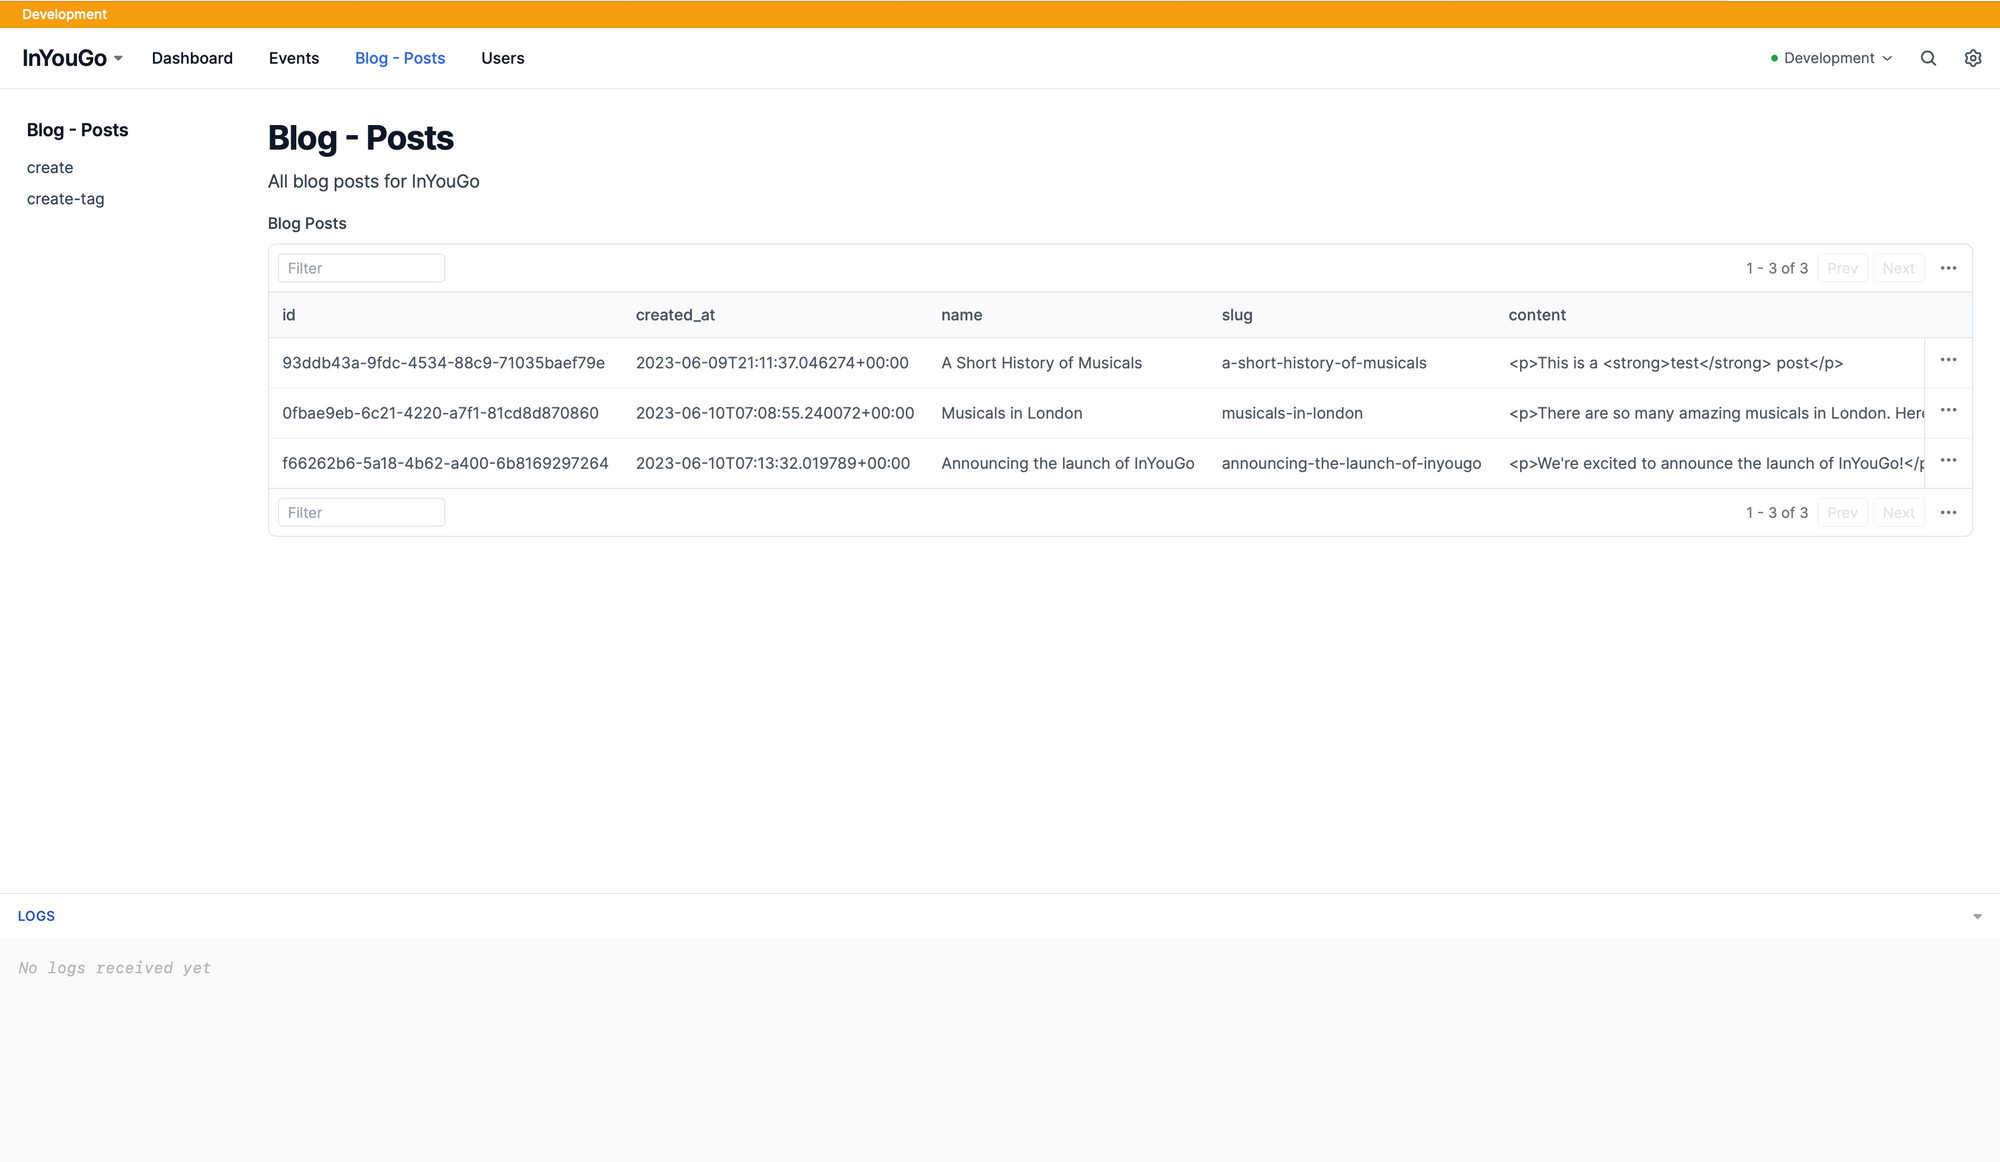The height and width of the screenshot is (1162, 2000).
Task: Select the Blog - Posts nav item
Action: 400,58
